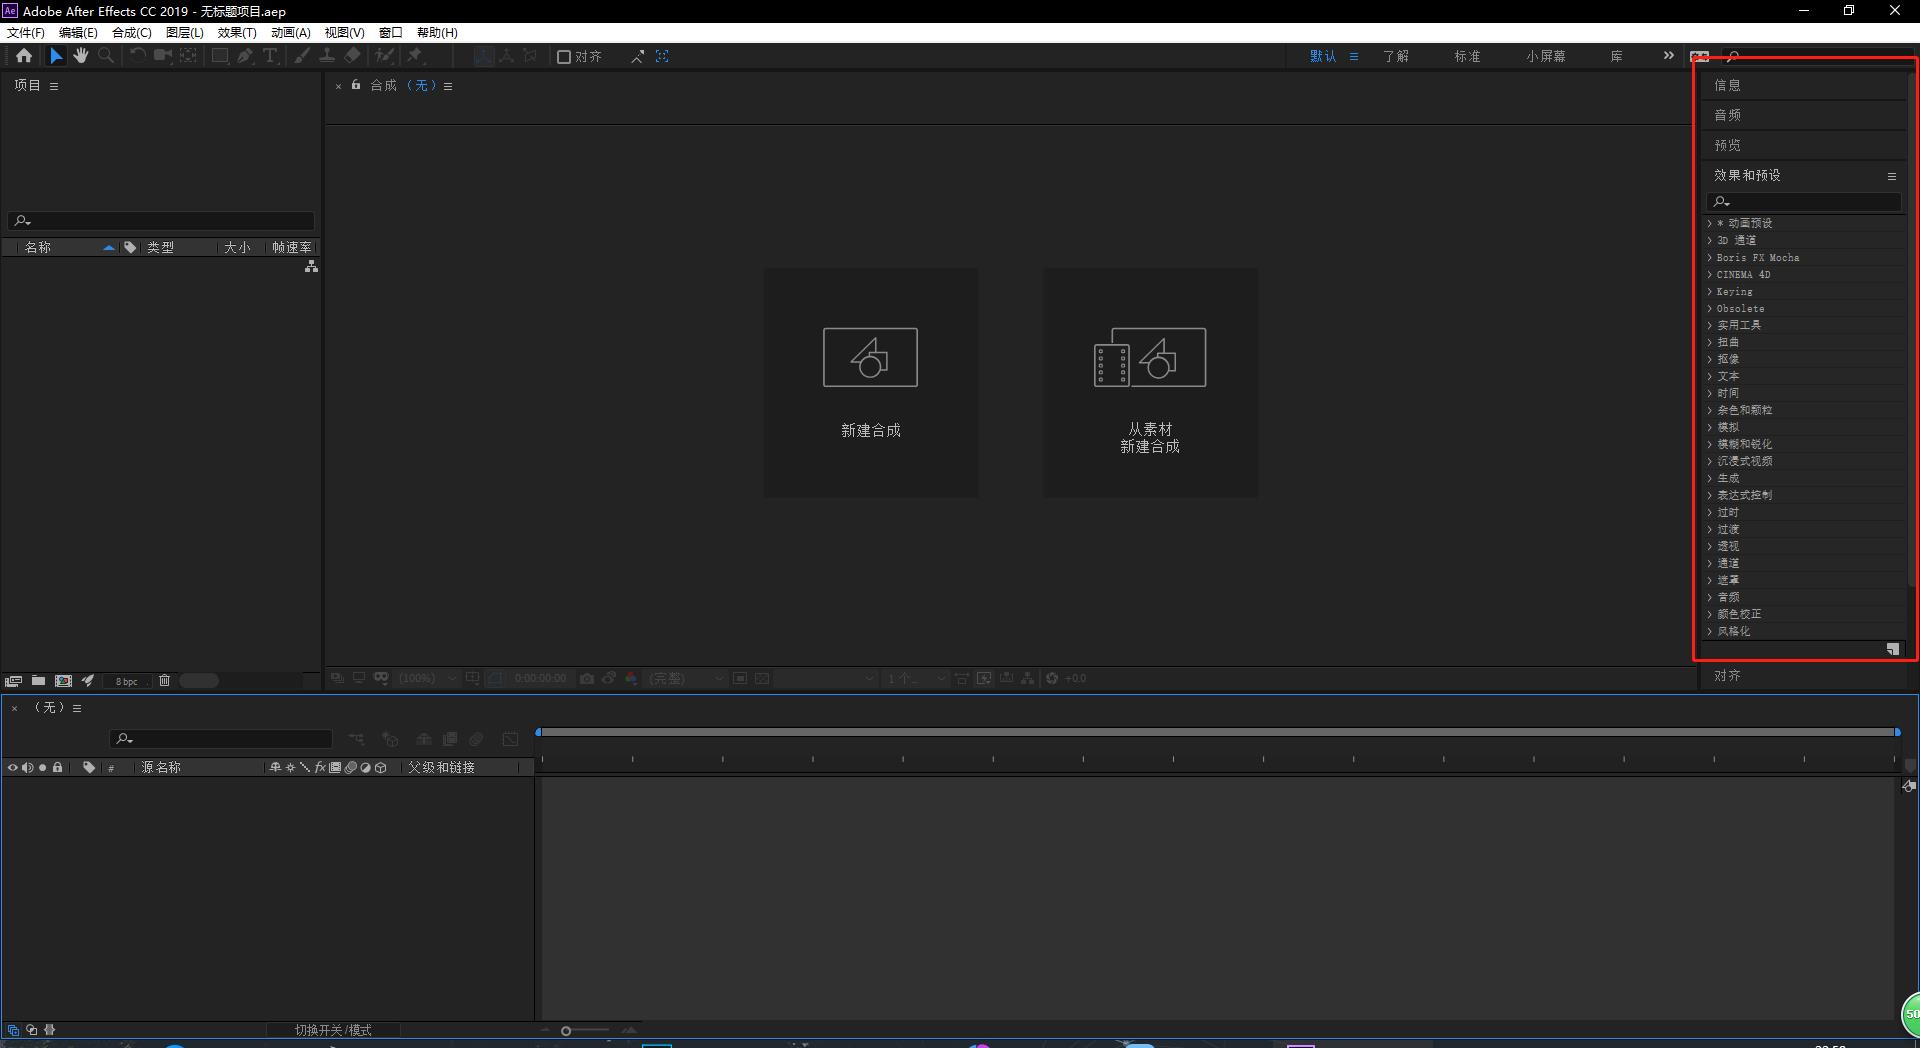
Task: Click new composition icon in Project panel footer
Action: 63,681
